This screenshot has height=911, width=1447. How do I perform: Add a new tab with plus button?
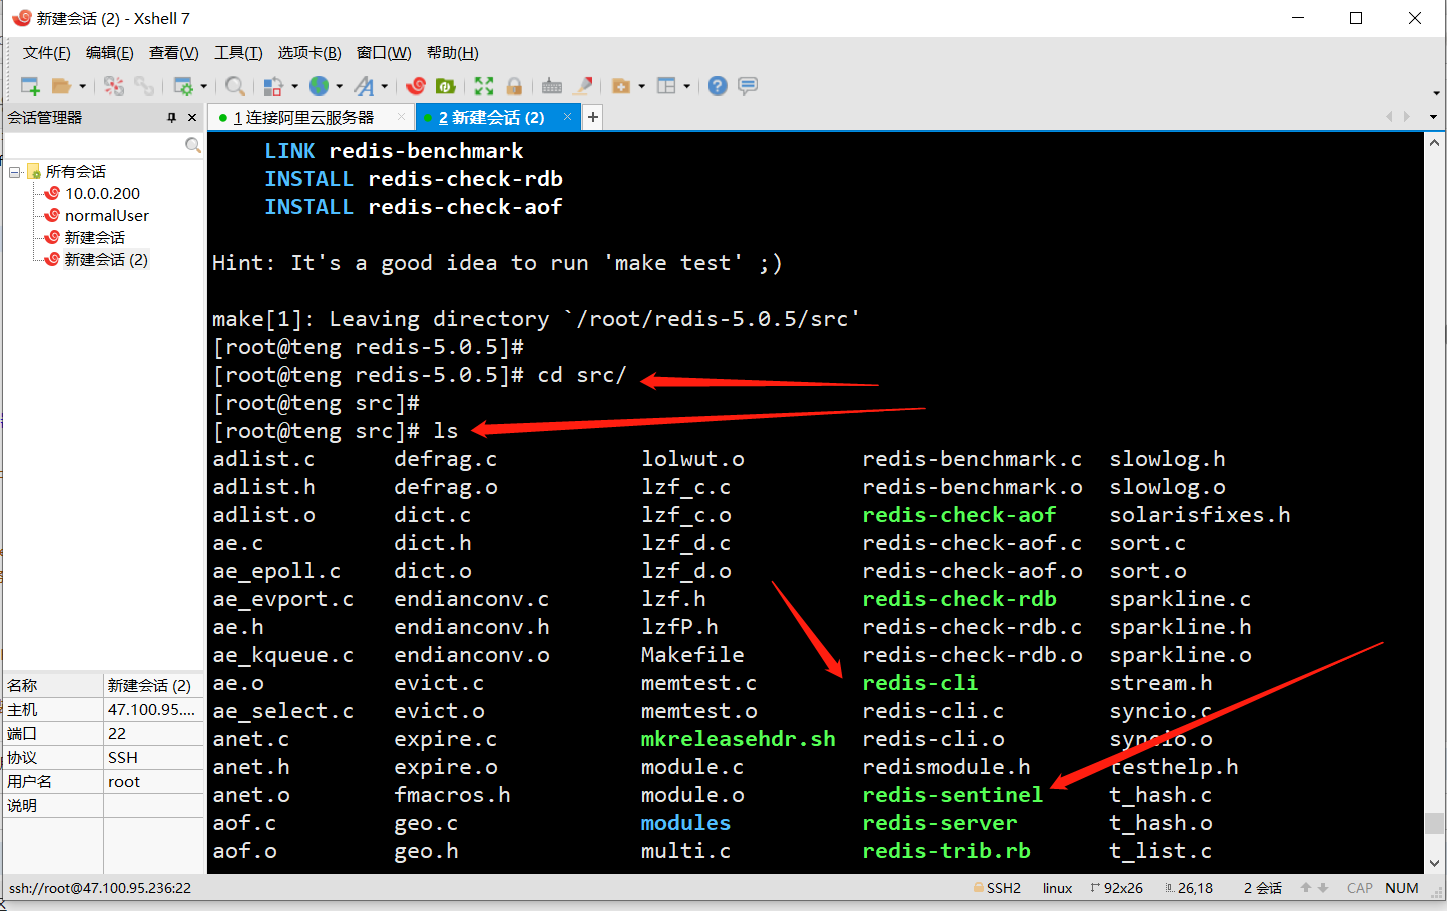coord(593,117)
